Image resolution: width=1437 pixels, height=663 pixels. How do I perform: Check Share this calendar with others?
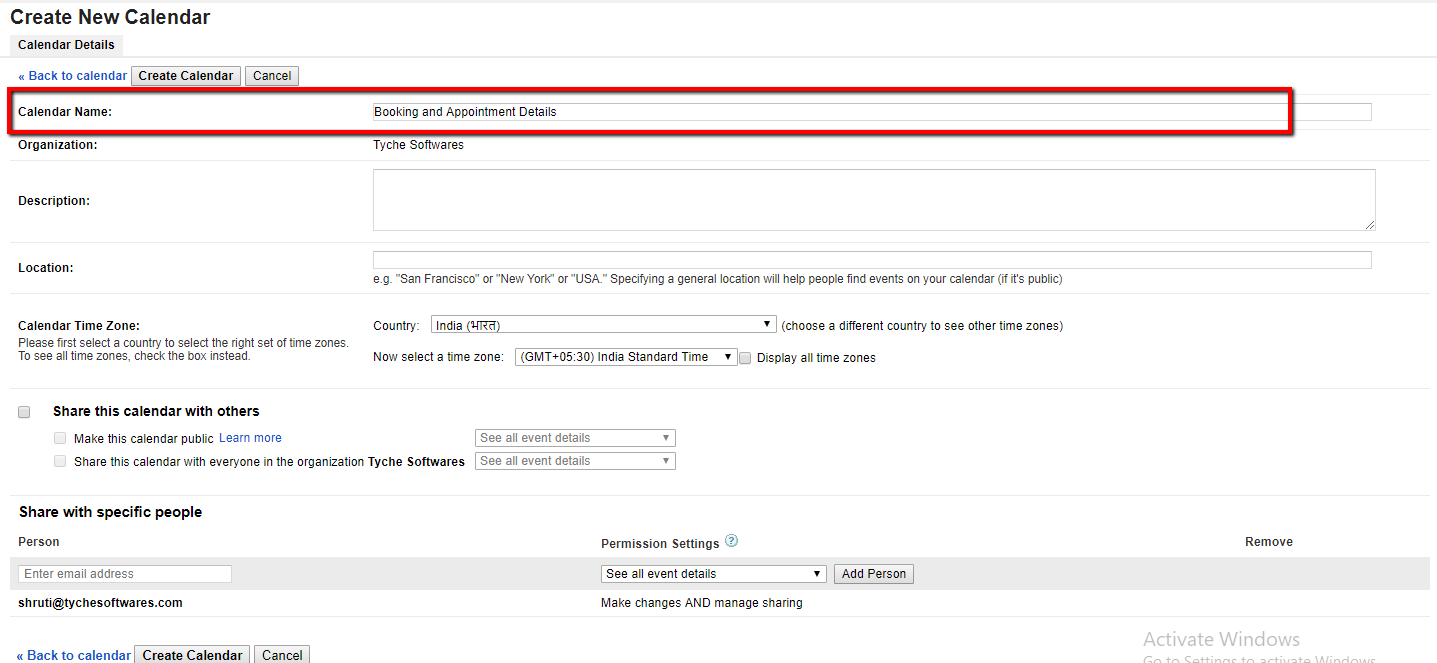tap(23, 411)
